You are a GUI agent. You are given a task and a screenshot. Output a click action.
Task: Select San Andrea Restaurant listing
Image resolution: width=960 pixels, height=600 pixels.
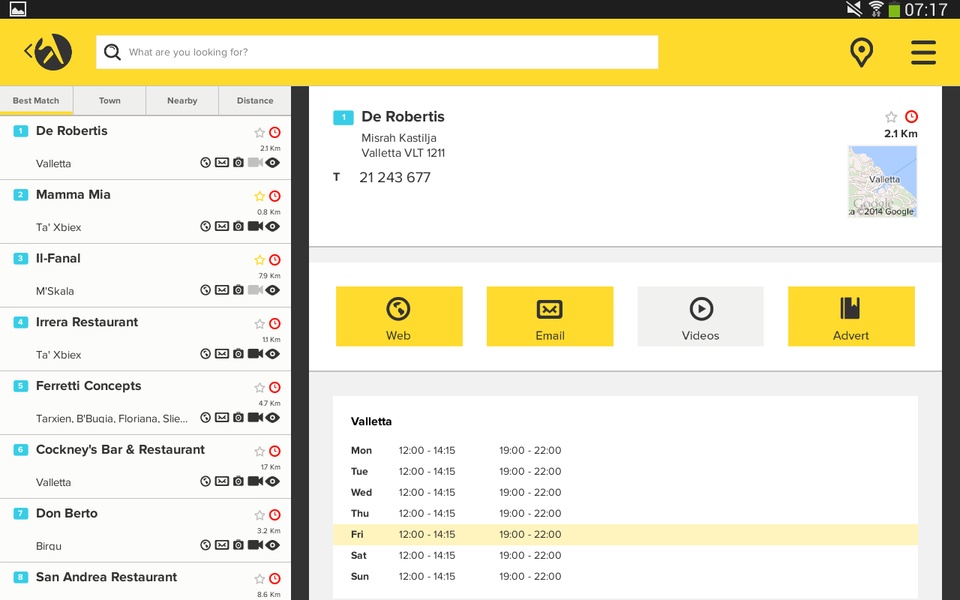pos(145,582)
